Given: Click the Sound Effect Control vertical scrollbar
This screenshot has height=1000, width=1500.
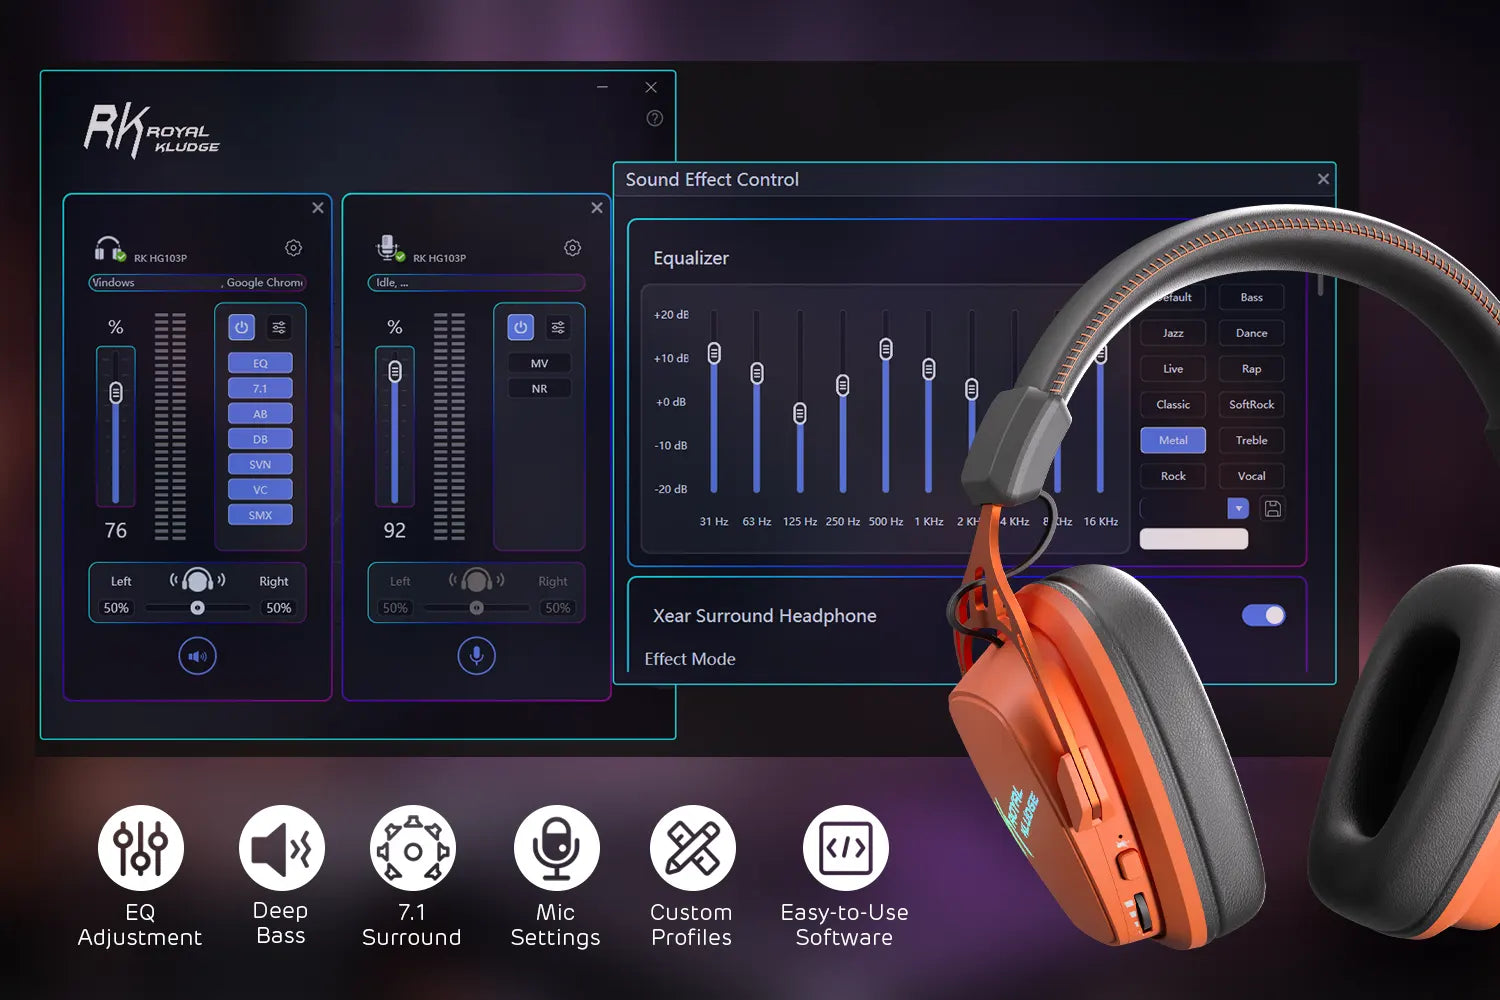Looking at the screenshot, I should pyautogui.click(x=1320, y=285).
